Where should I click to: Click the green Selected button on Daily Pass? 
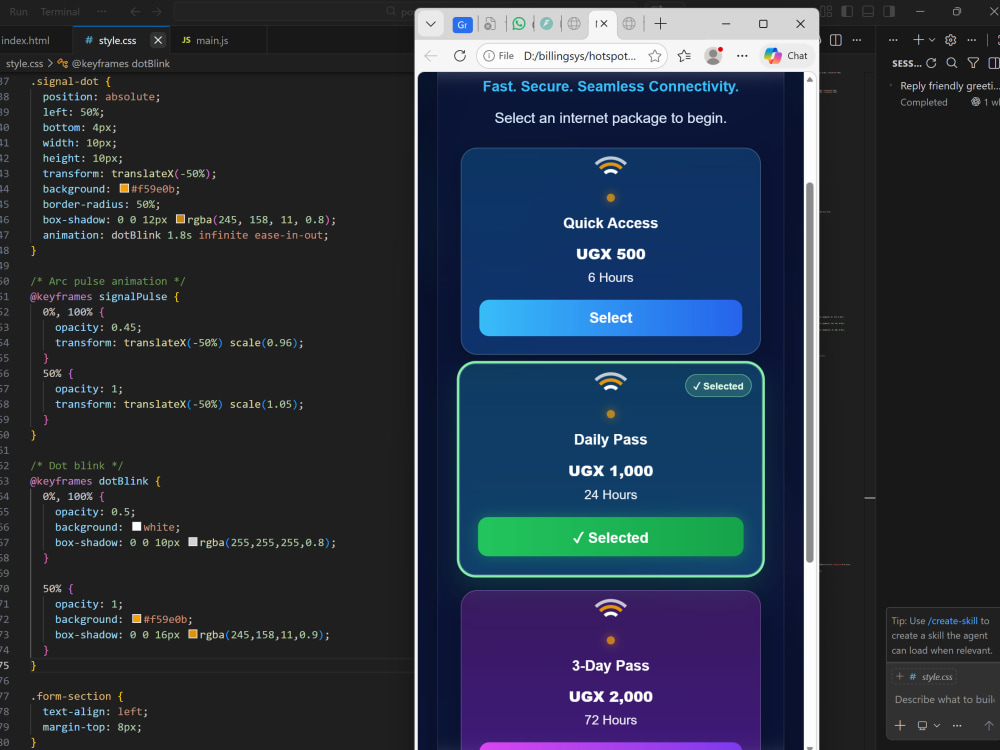click(610, 537)
